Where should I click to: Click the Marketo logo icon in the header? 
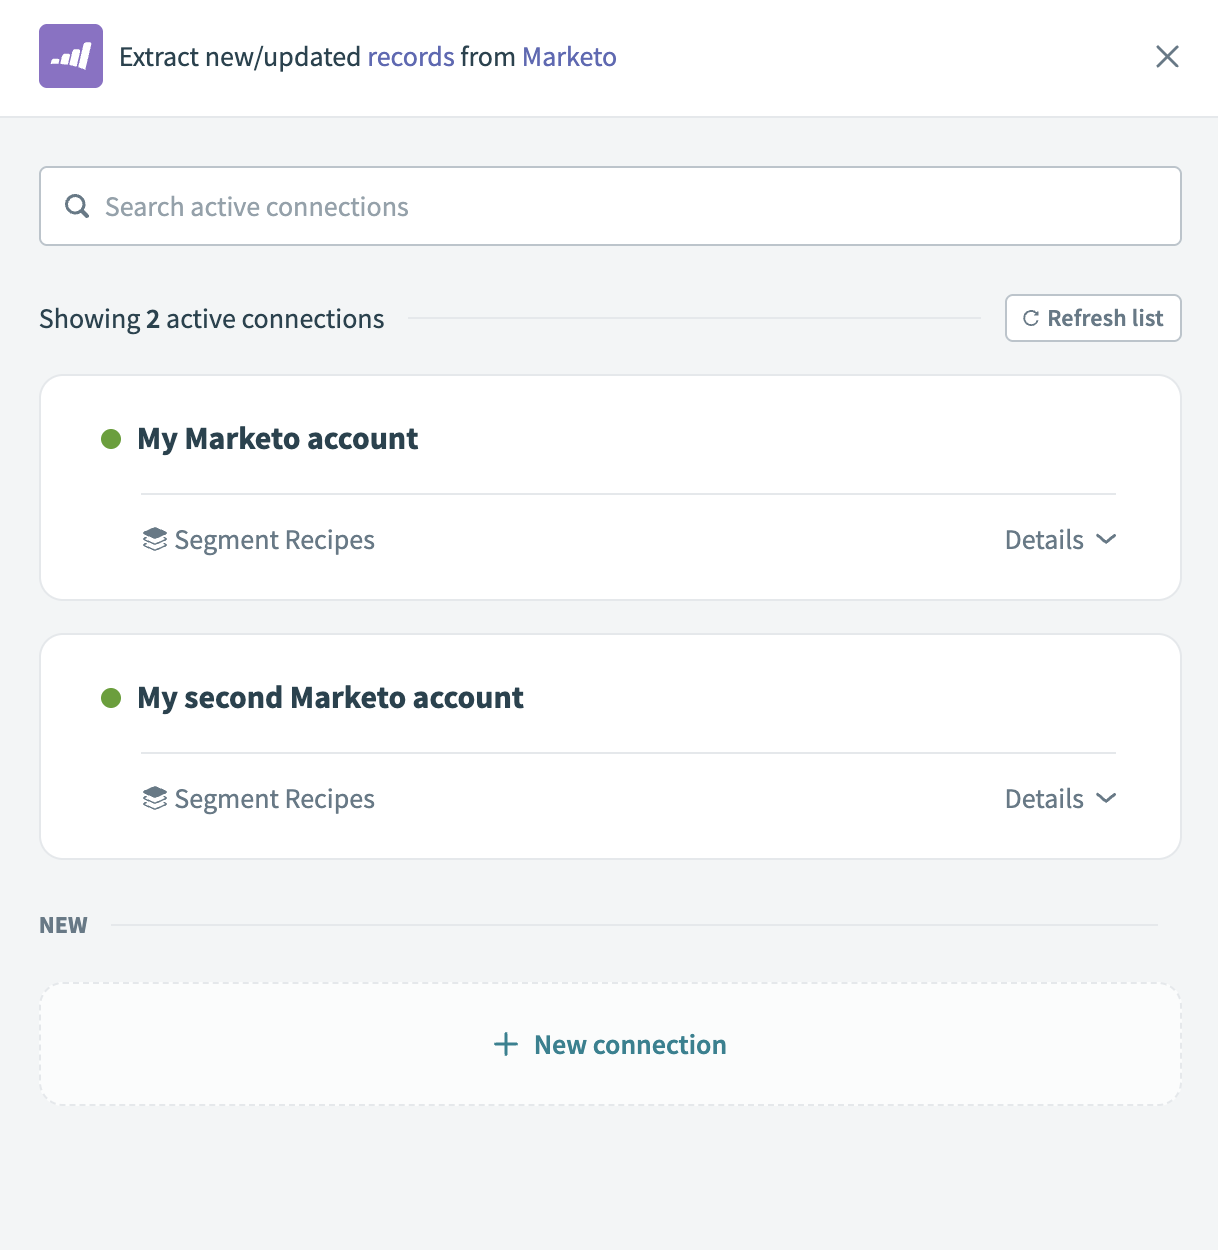[70, 56]
